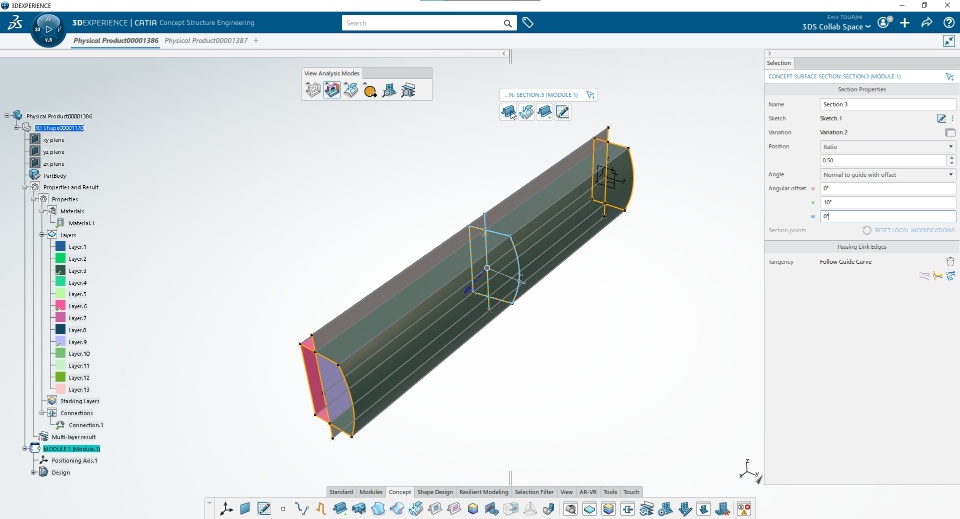960x519 pixels.
Task: Click the axis system tool in bottom toolbar
Action: click(x=227, y=509)
